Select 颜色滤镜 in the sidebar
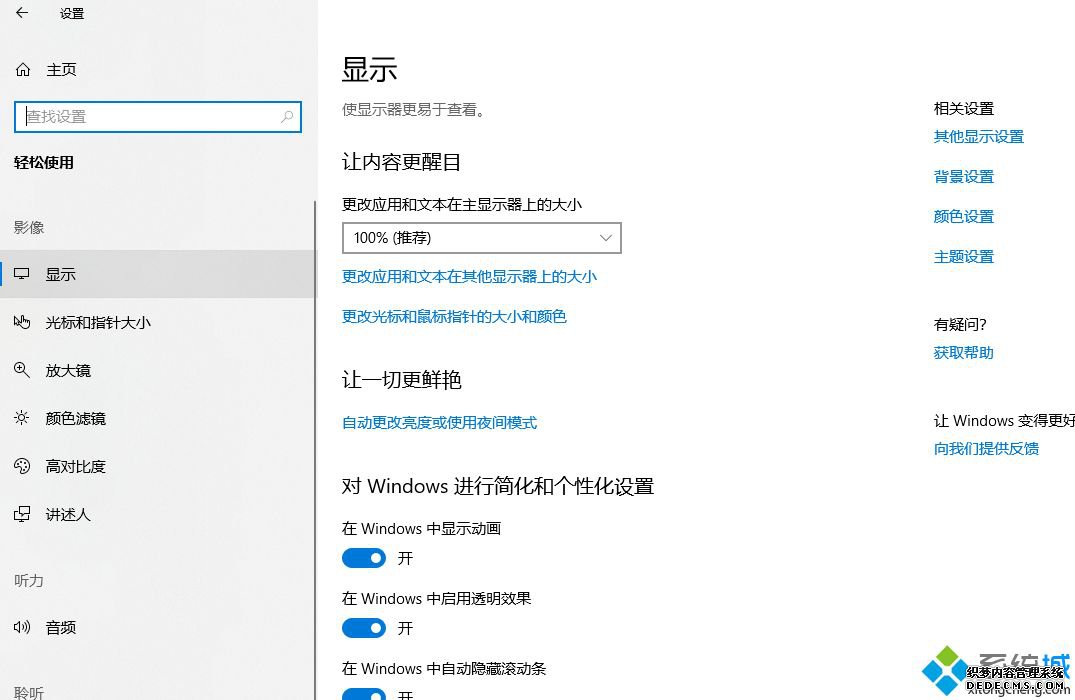1075x700 pixels. (158, 418)
